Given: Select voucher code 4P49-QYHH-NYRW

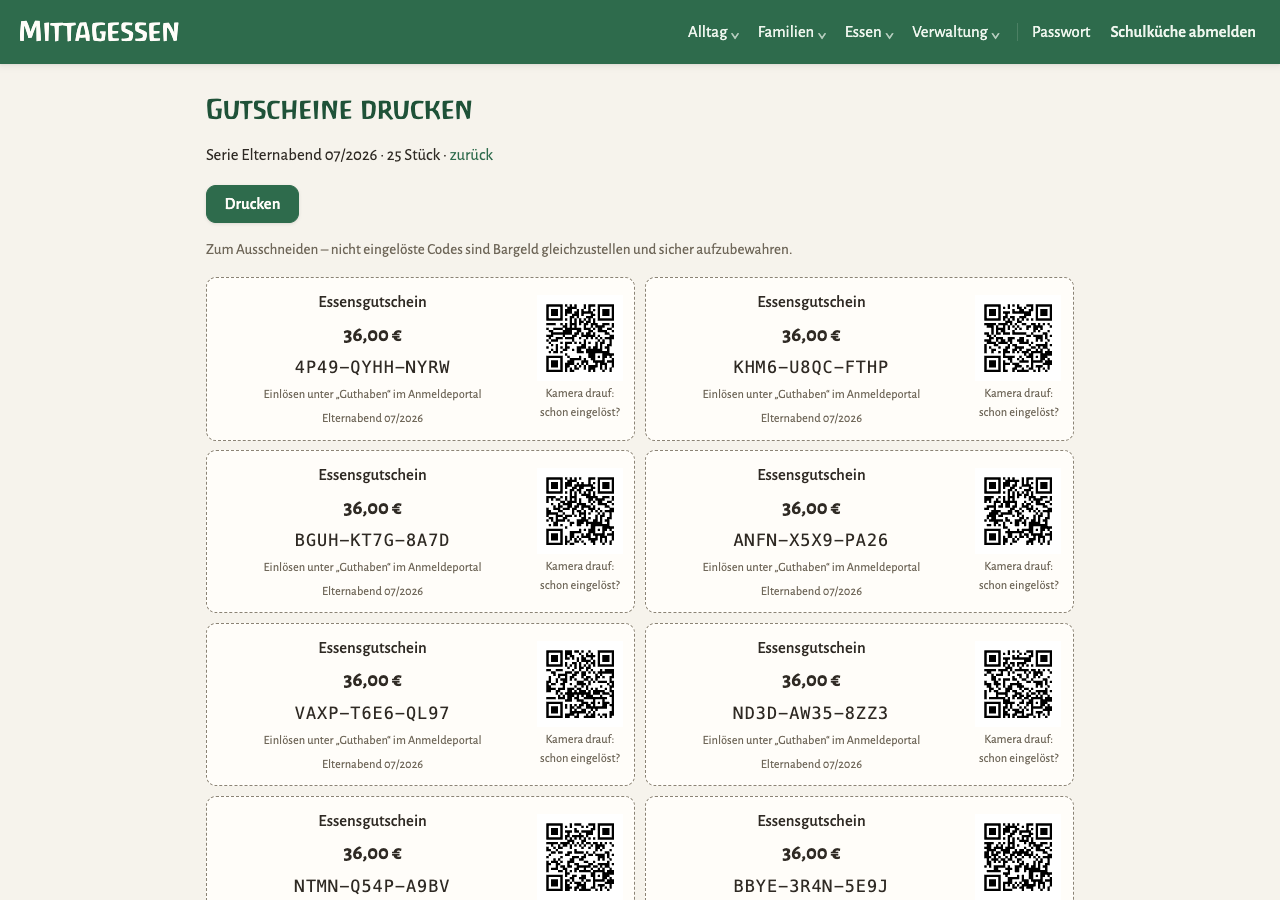Looking at the screenshot, I should coord(372,367).
